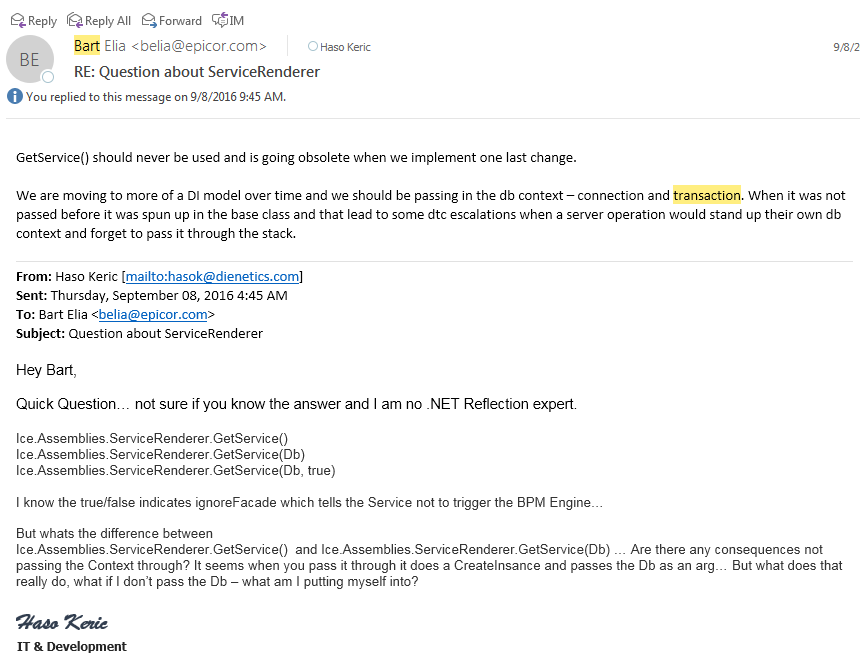Click Forward button label
This screenshot has height=660, width=860.
tap(180, 21)
